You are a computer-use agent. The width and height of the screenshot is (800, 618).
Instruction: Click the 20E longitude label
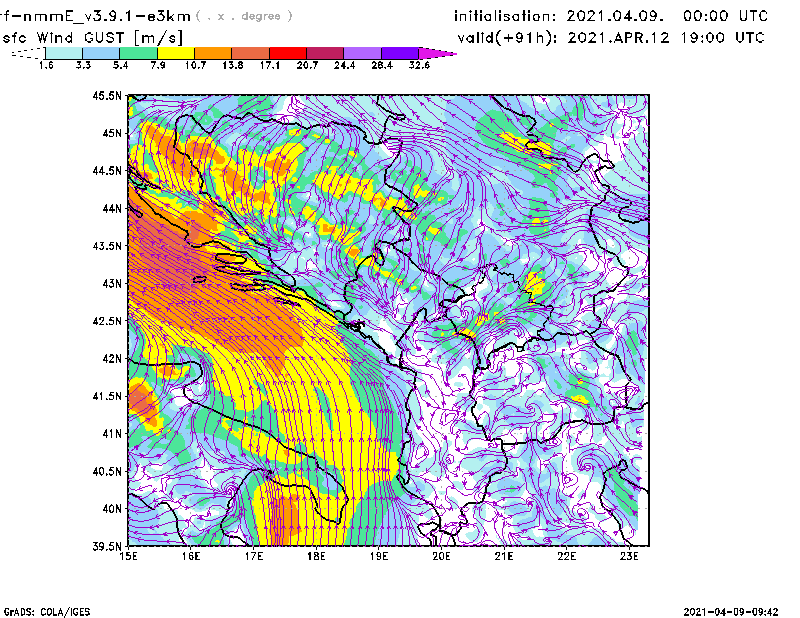click(441, 556)
